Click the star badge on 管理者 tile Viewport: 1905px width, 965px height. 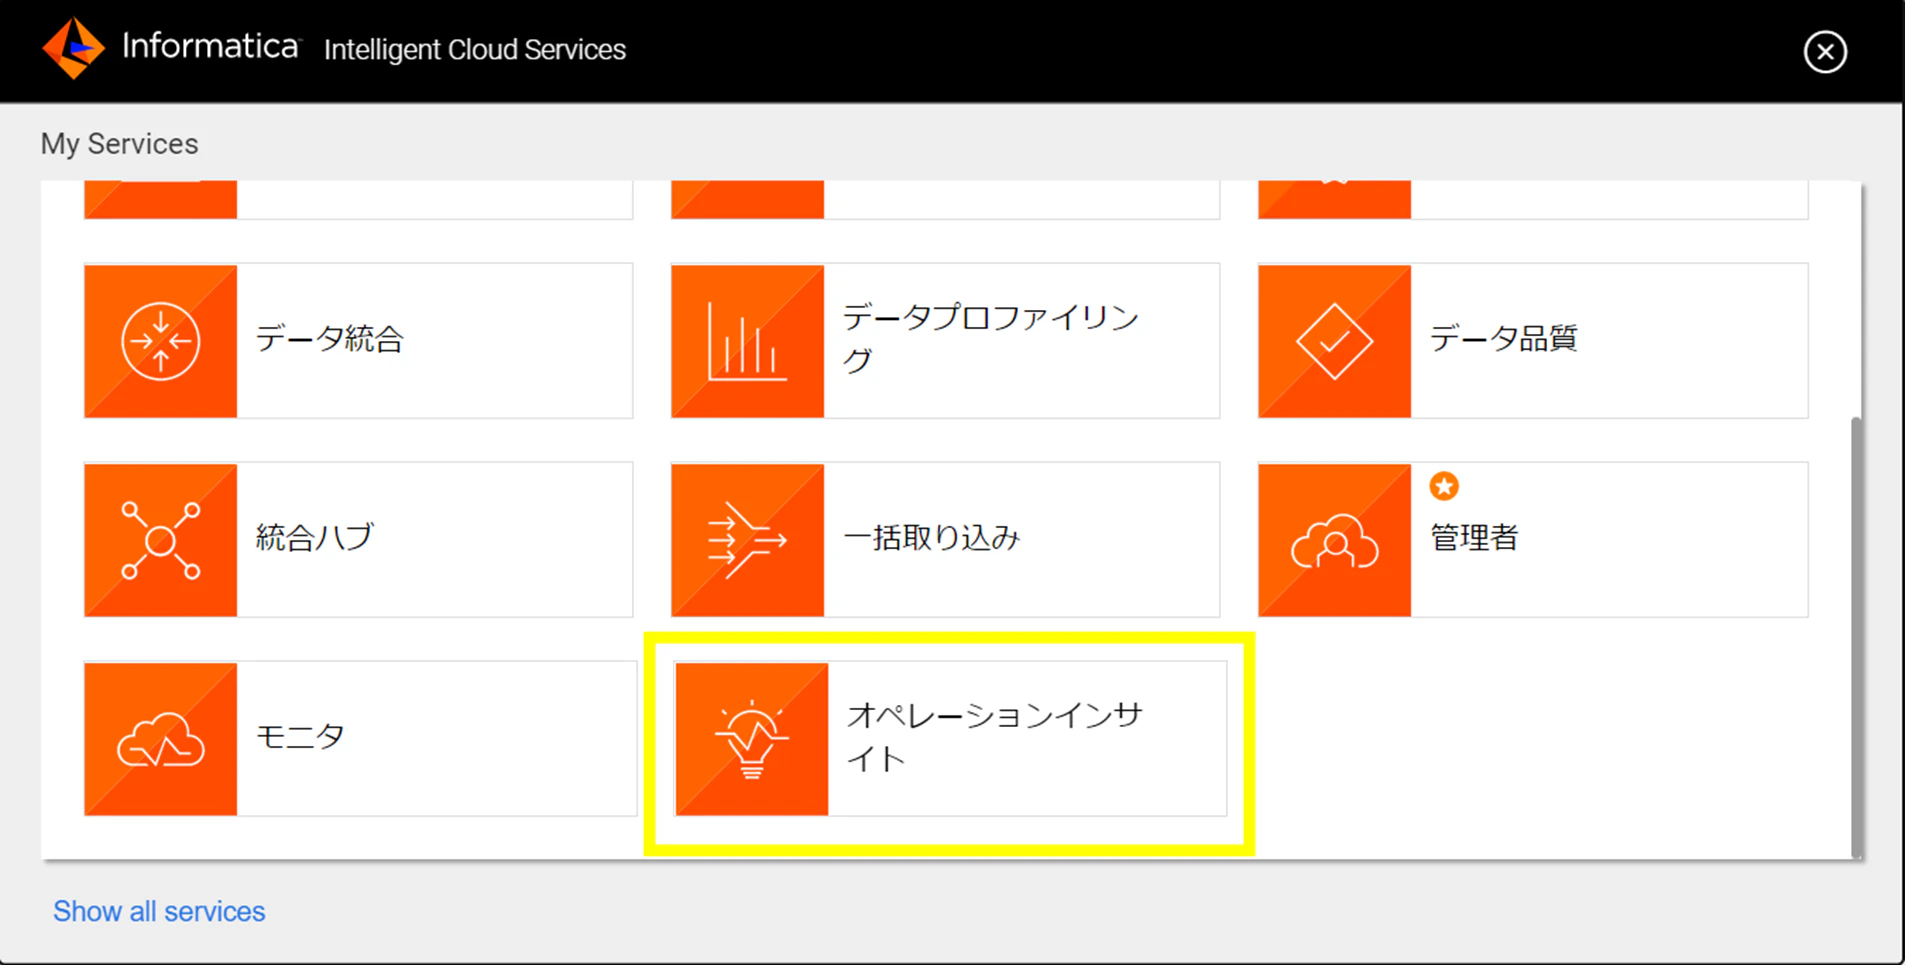pyautogui.click(x=1444, y=486)
